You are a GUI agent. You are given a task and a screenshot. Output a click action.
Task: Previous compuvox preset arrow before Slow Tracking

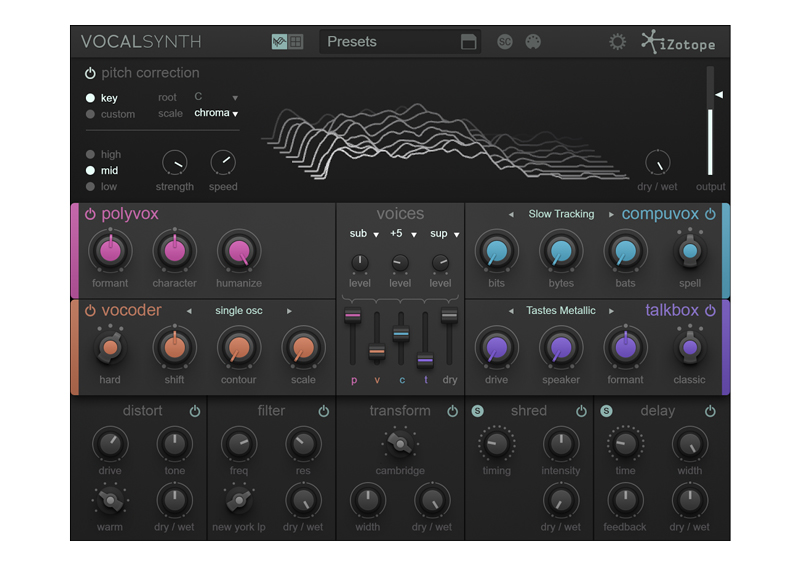(x=511, y=214)
